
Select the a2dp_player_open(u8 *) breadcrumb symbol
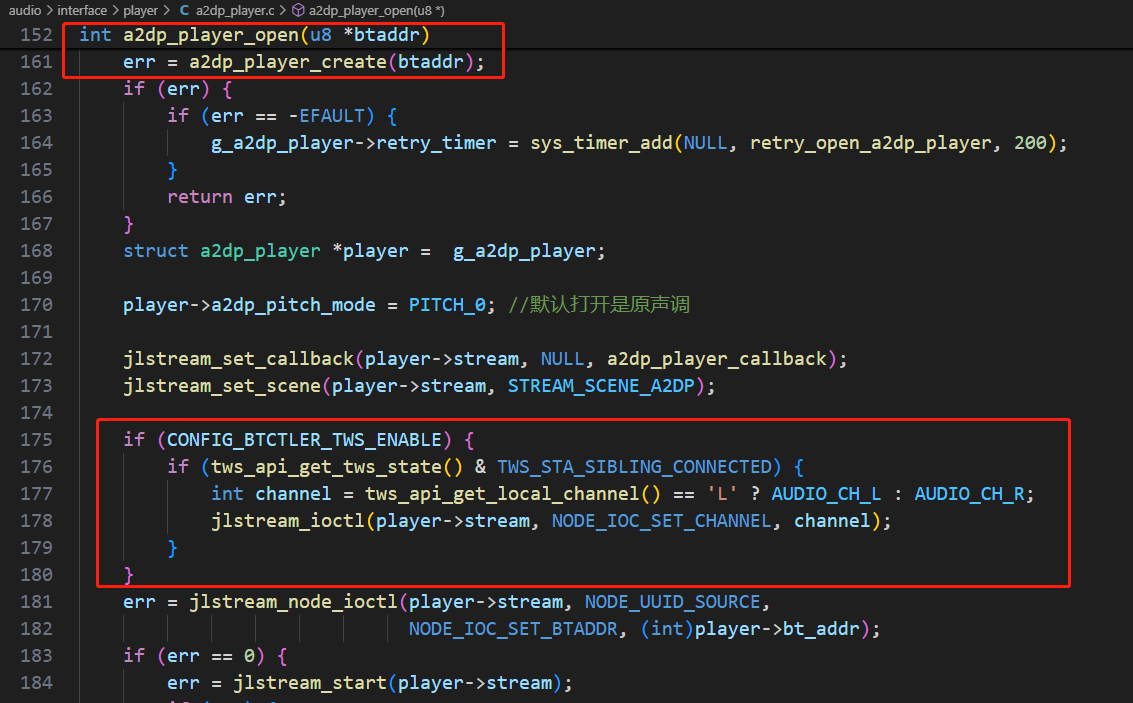click(376, 11)
